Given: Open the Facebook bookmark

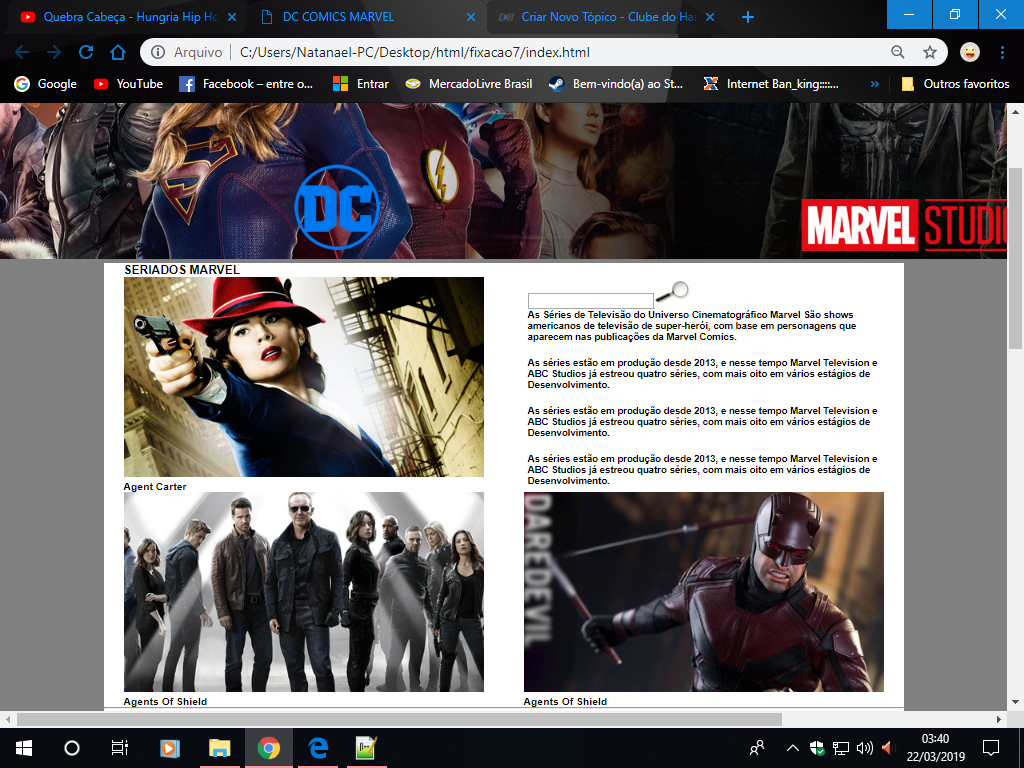Looking at the screenshot, I should (246, 84).
